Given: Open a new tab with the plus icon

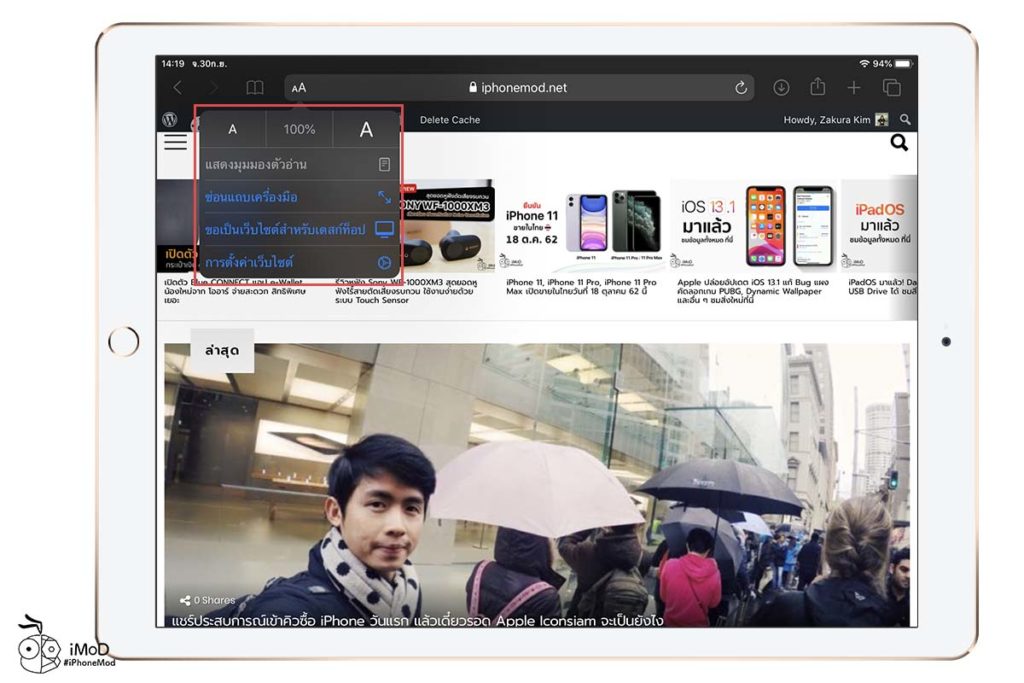Looking at the screenshot, I should click(x=854, y=87).
